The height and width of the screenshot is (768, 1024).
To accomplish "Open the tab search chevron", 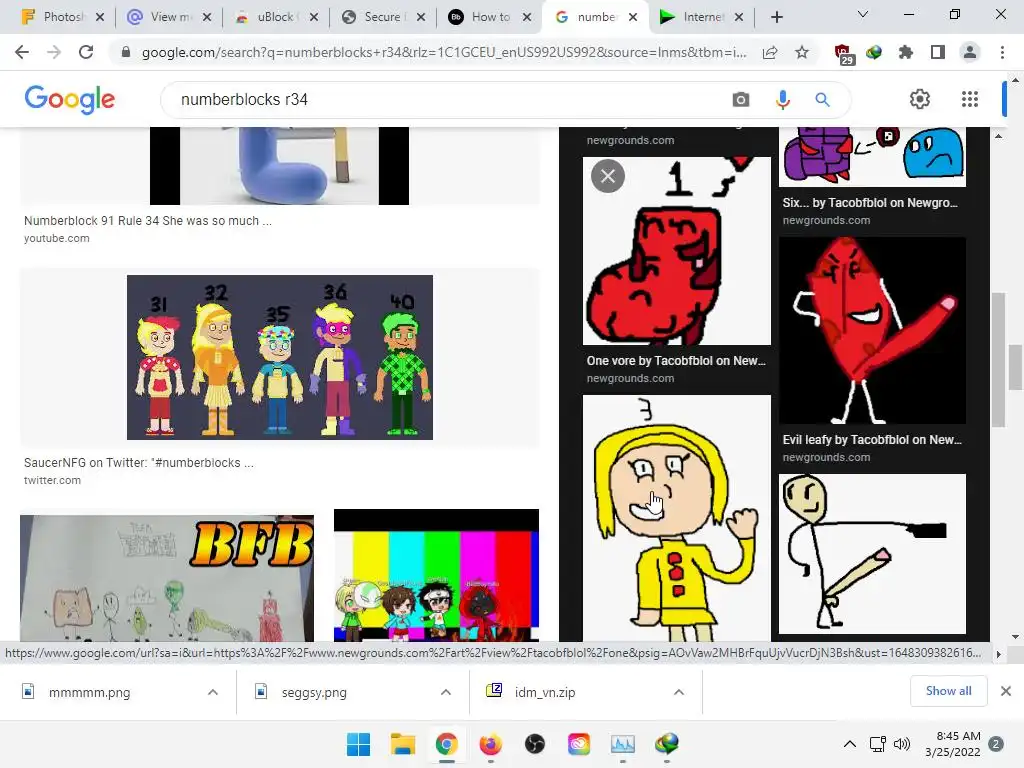I will (x=863, y=14).
